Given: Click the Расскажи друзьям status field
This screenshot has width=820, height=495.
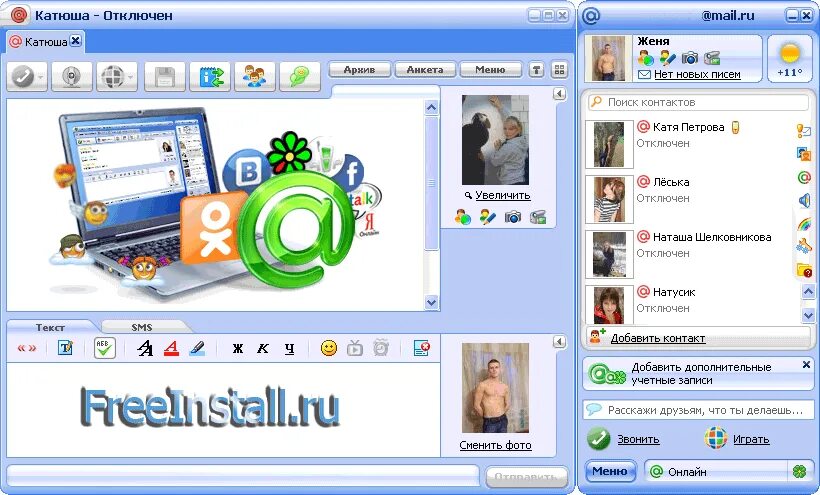Looking at the screenshot, I should pyautogui.click(x=699, y=410).
